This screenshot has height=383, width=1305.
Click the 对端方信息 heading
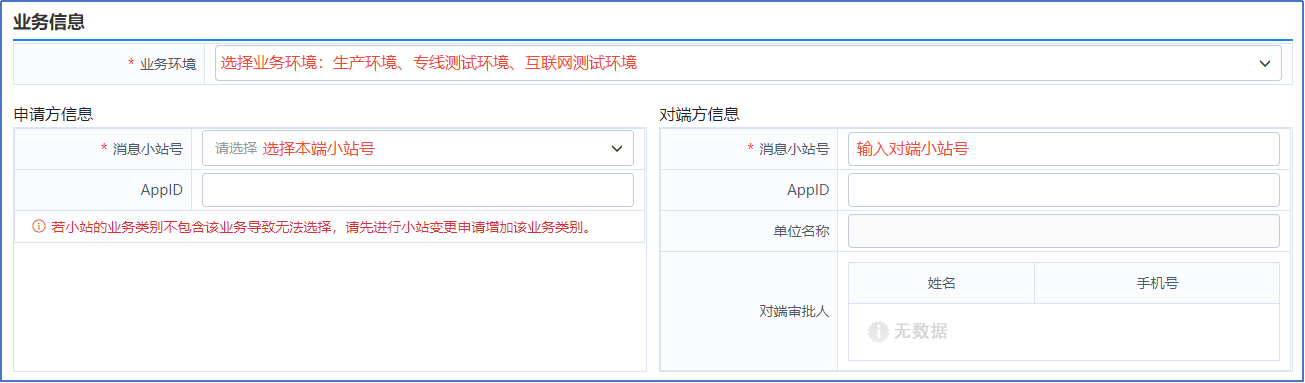pos(700,114)
